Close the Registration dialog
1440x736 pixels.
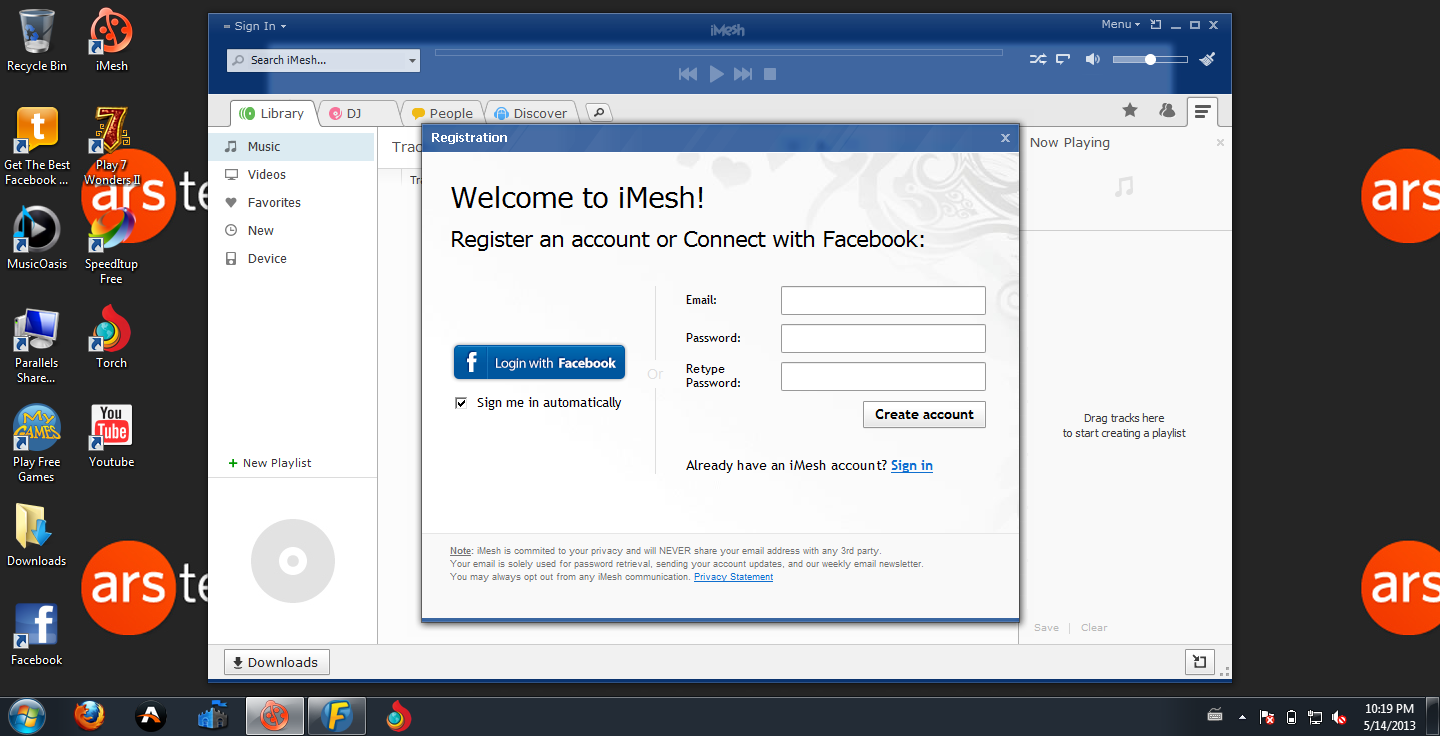1005,138
